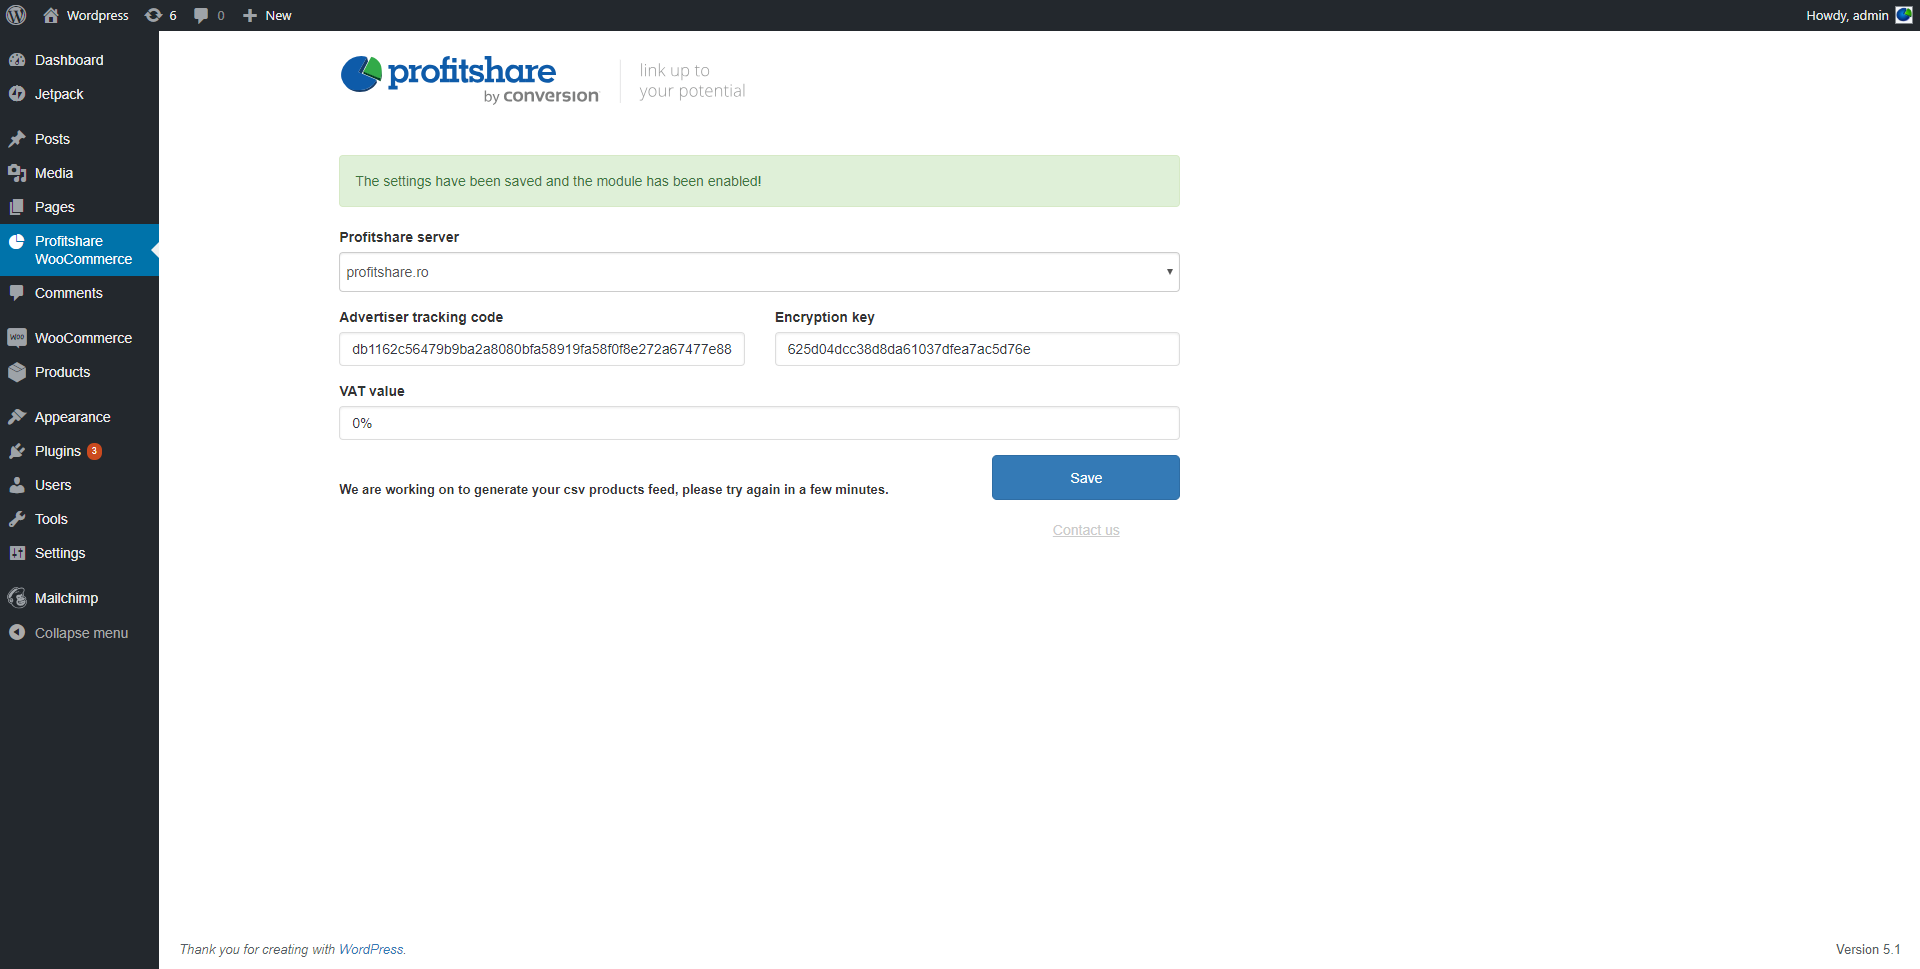Open the WordPress footer link

click(x=371, y=949)
